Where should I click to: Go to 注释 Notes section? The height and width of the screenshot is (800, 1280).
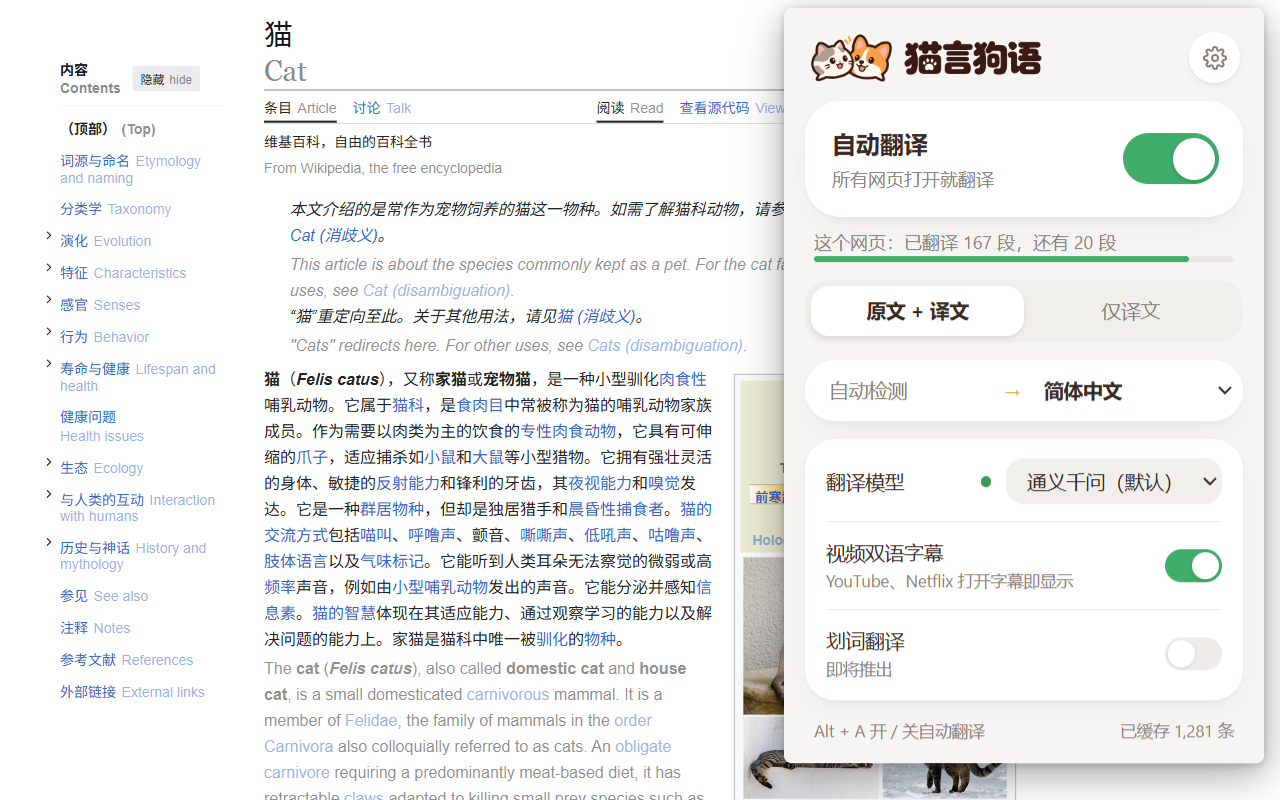click(95, 628)
